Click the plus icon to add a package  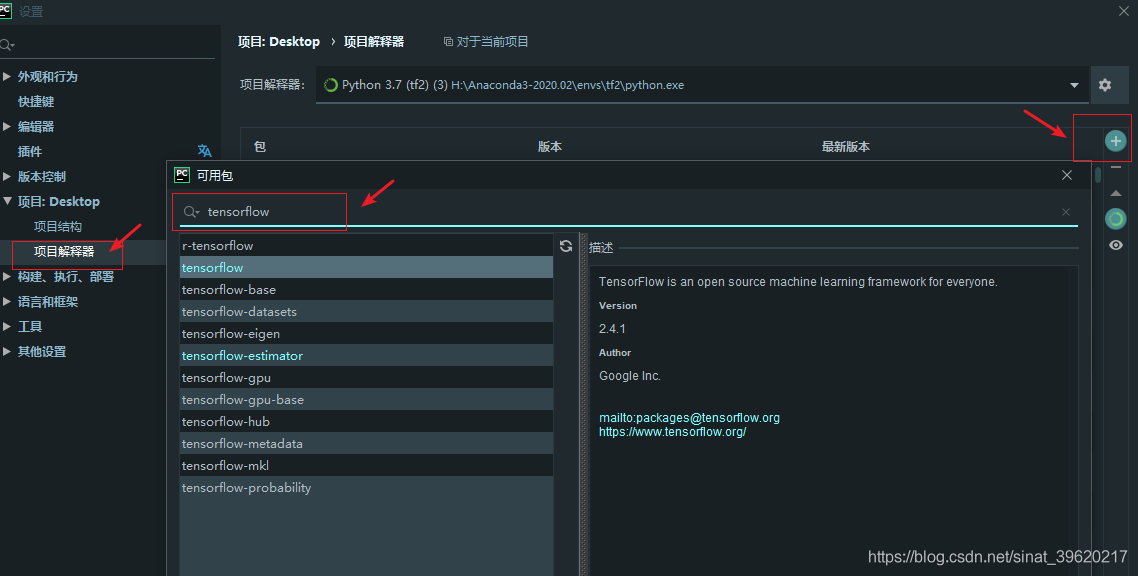(x=1116, y=141)
